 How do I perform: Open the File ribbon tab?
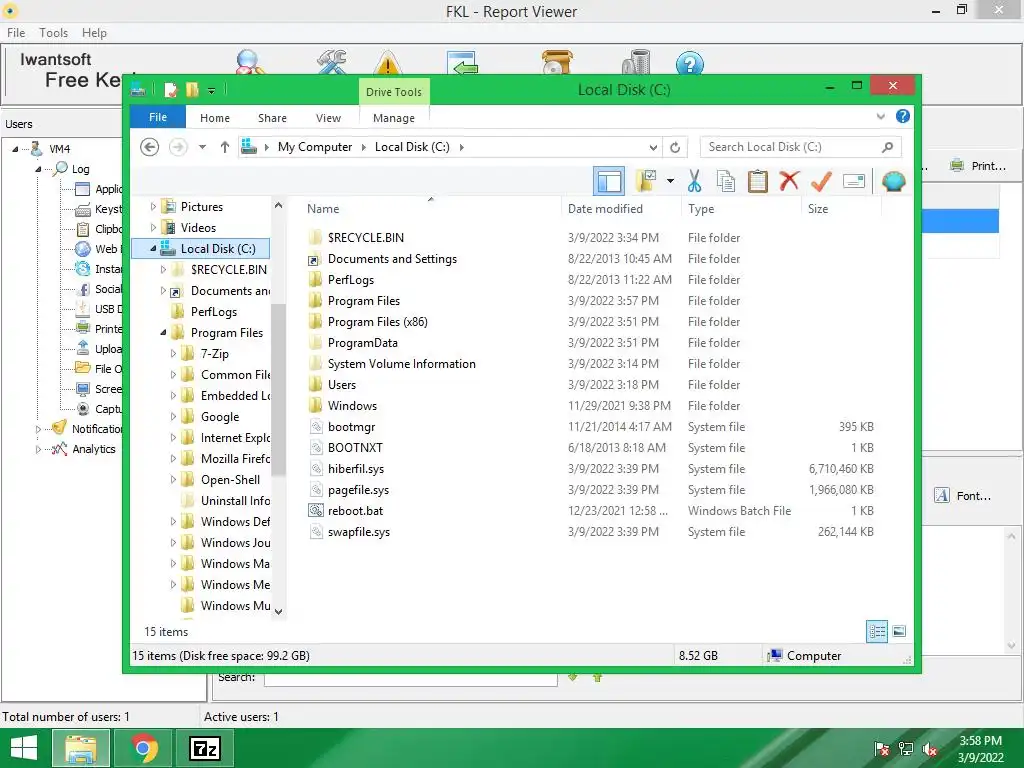[158, 117]
